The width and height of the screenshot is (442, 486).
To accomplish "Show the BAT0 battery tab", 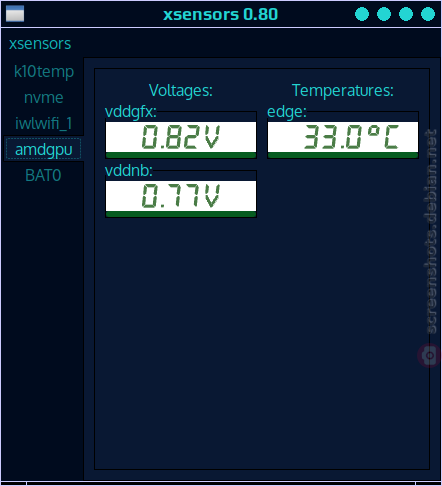I will [x=44, y=175].
